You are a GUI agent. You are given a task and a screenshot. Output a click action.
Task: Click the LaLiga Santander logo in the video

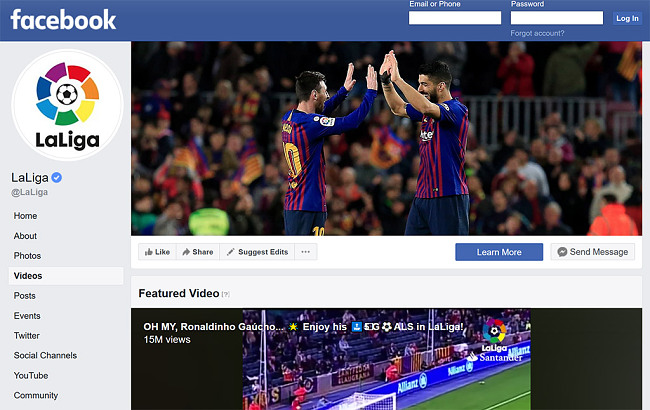(495, 340)
